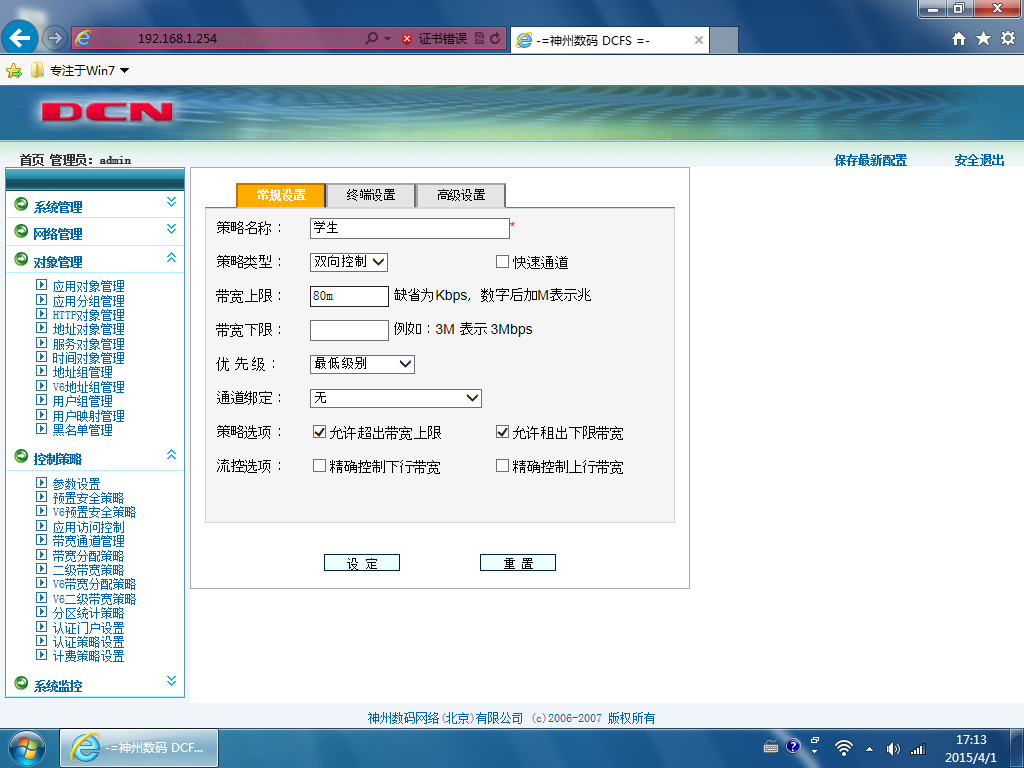Click arrow icon next to 应用对象管理
Screen dimensions: 1024x768
(41, 285)
